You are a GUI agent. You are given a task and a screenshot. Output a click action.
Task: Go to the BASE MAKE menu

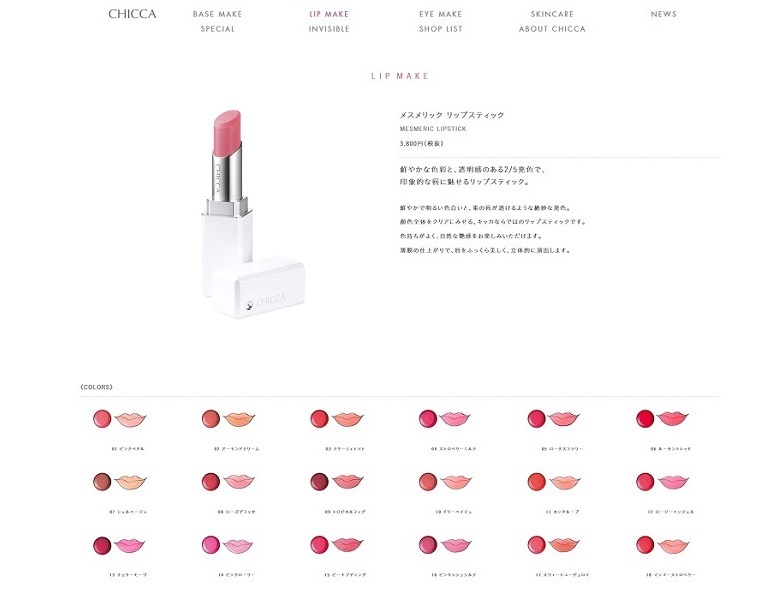coord(218,14)
